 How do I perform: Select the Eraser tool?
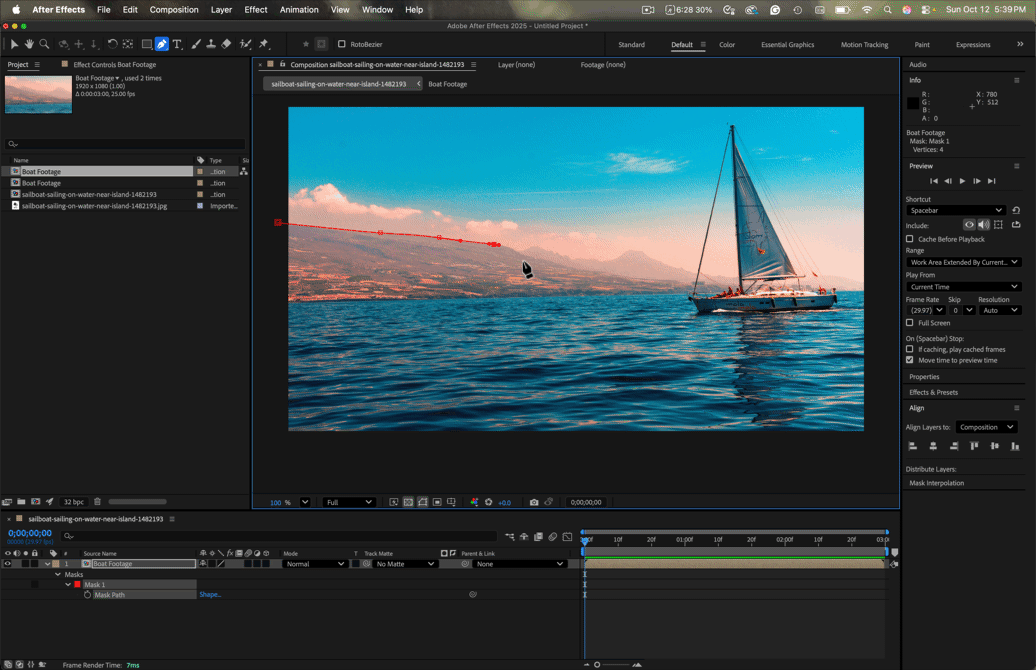(226, 44)
